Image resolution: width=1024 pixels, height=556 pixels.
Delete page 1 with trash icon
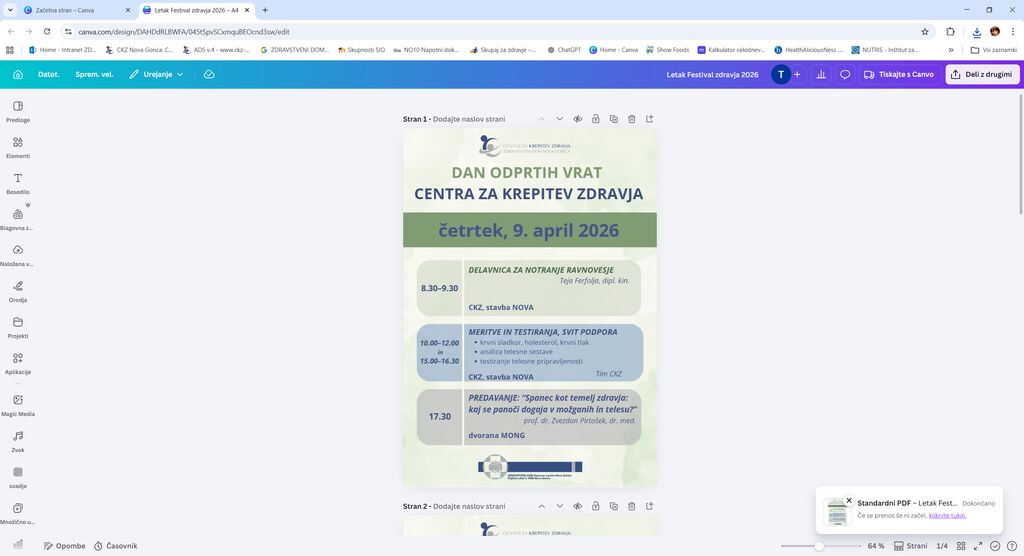coord(631,119)
